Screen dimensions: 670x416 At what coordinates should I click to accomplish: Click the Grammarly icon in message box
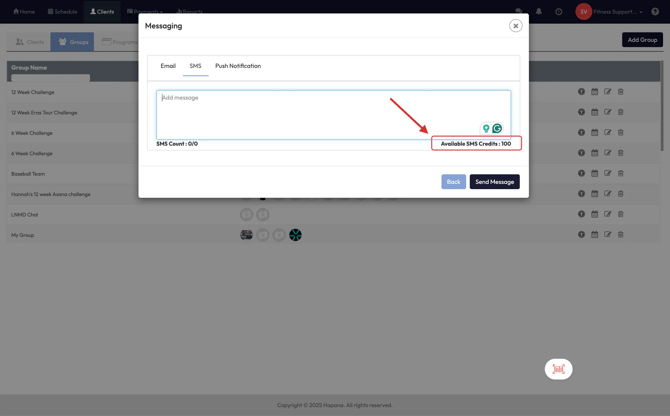[x=497, y=129]
